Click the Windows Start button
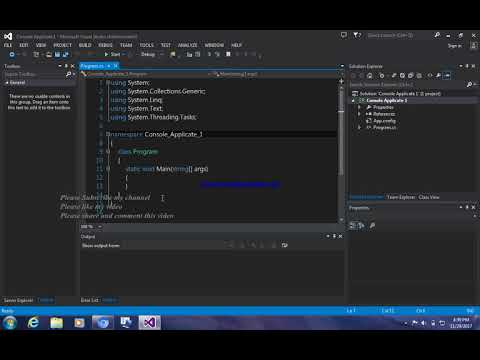 [x=10, y=323]
